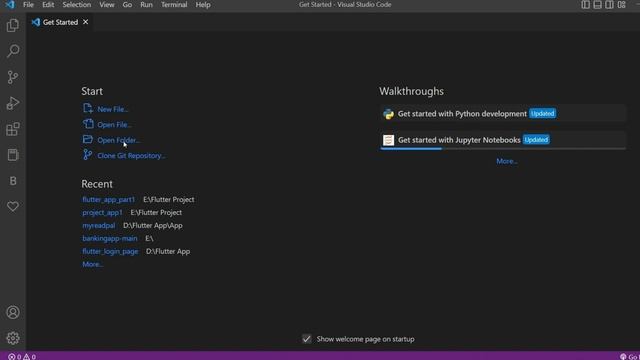
Task: Click the Clone Git Repository icon
Action: point(87,155)
